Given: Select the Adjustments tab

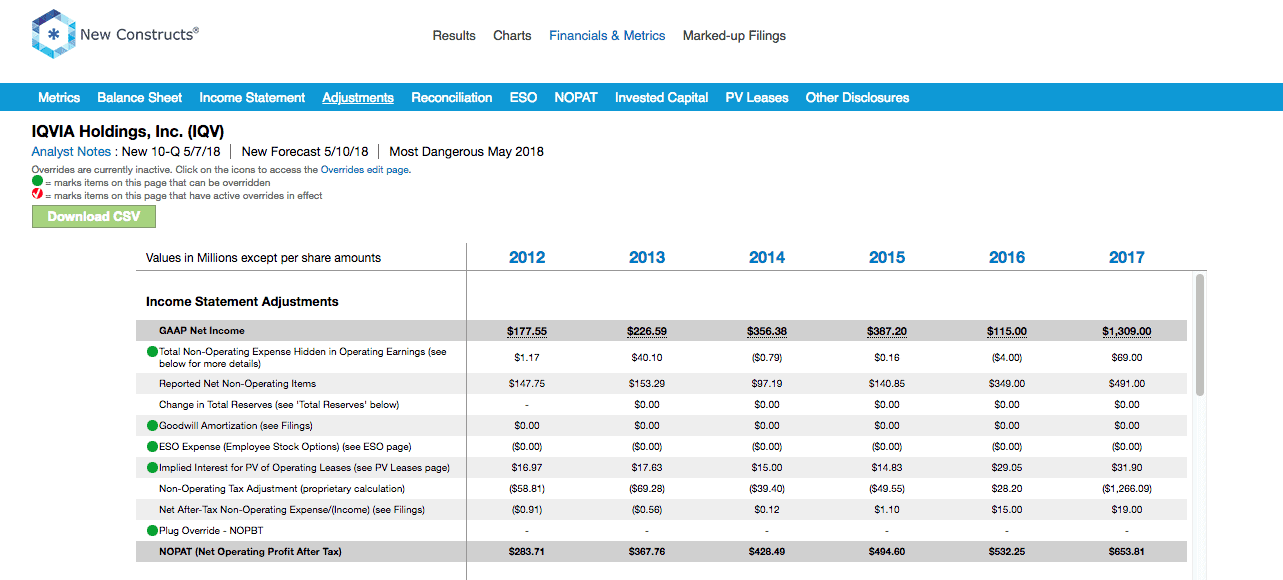Looking at the screenshot, I should pyautogui.click(x=358, y=97).
